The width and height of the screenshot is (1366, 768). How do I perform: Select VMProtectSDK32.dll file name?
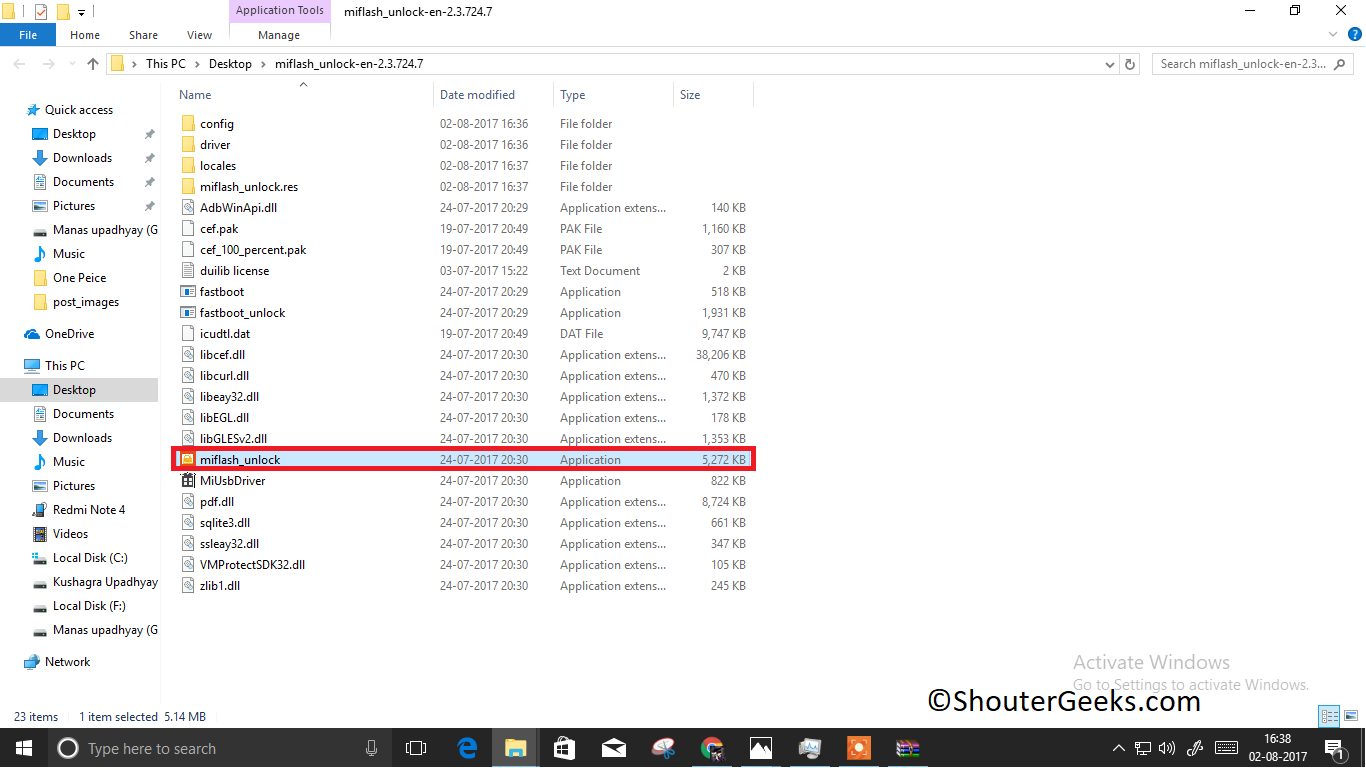(x=252, y=565)
